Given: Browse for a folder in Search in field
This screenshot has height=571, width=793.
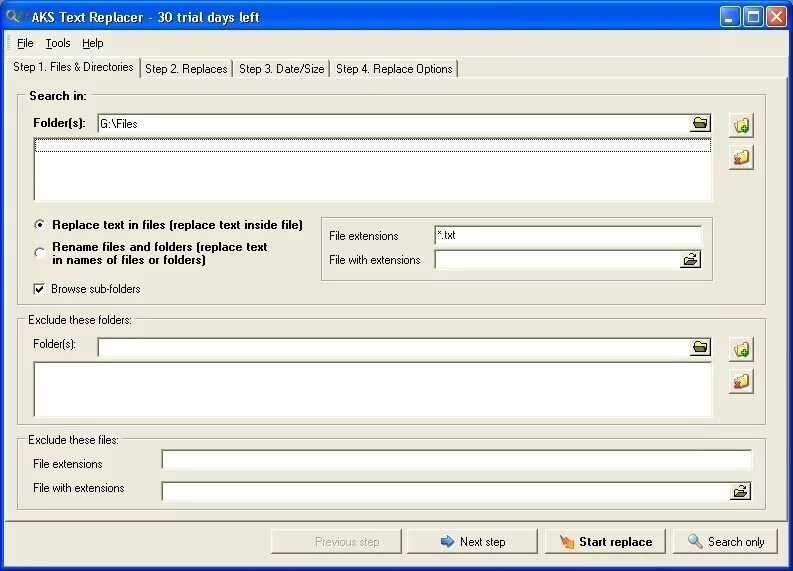Looking at the screenshot, I should (700, 123).
